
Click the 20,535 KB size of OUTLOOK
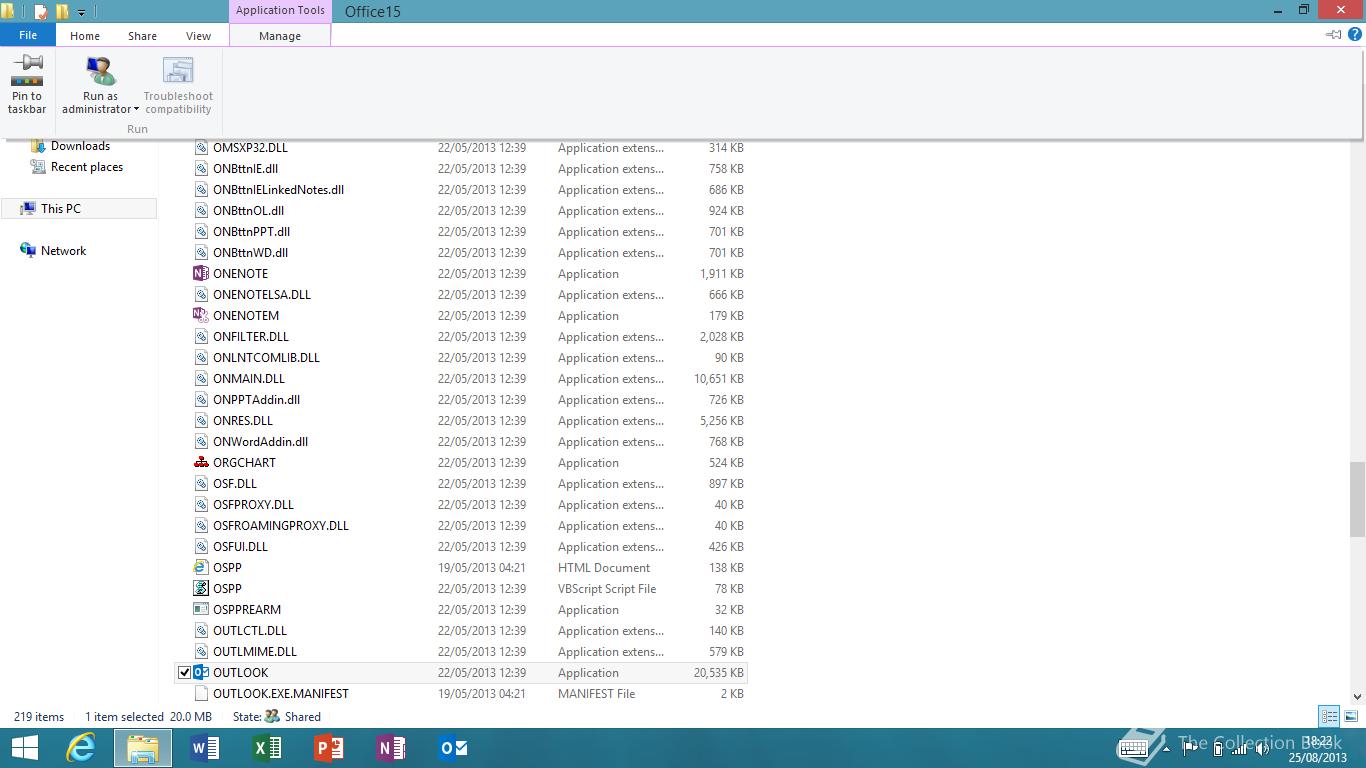(x=718, y=673)
